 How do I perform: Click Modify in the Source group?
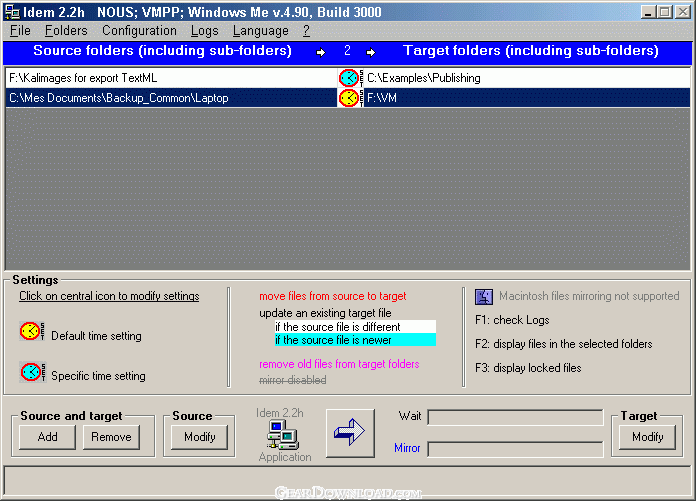tap(200, 437)
